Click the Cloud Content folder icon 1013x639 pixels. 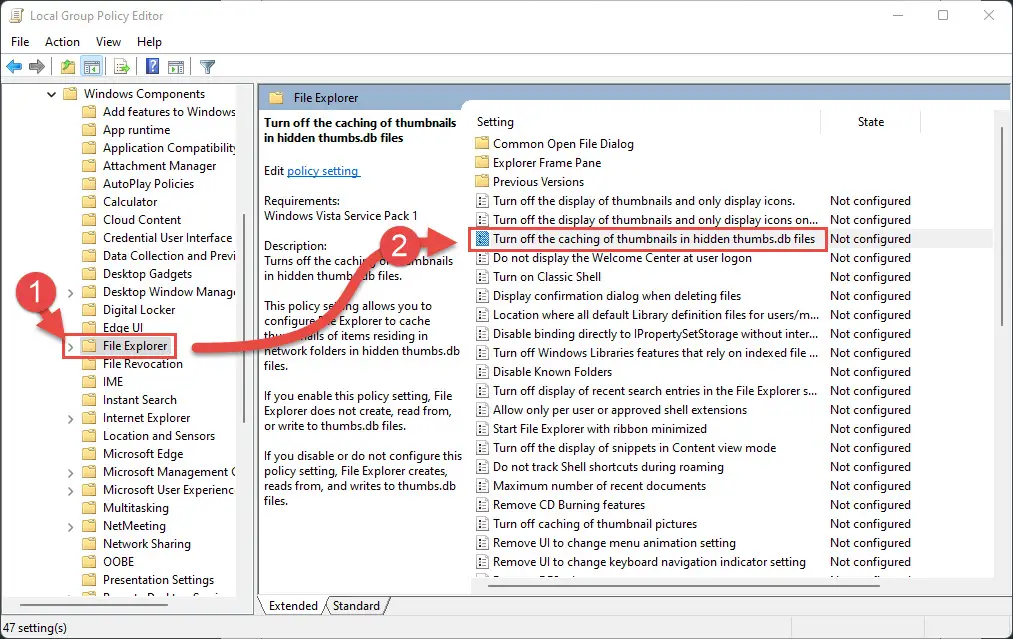[x=89, y=220]
